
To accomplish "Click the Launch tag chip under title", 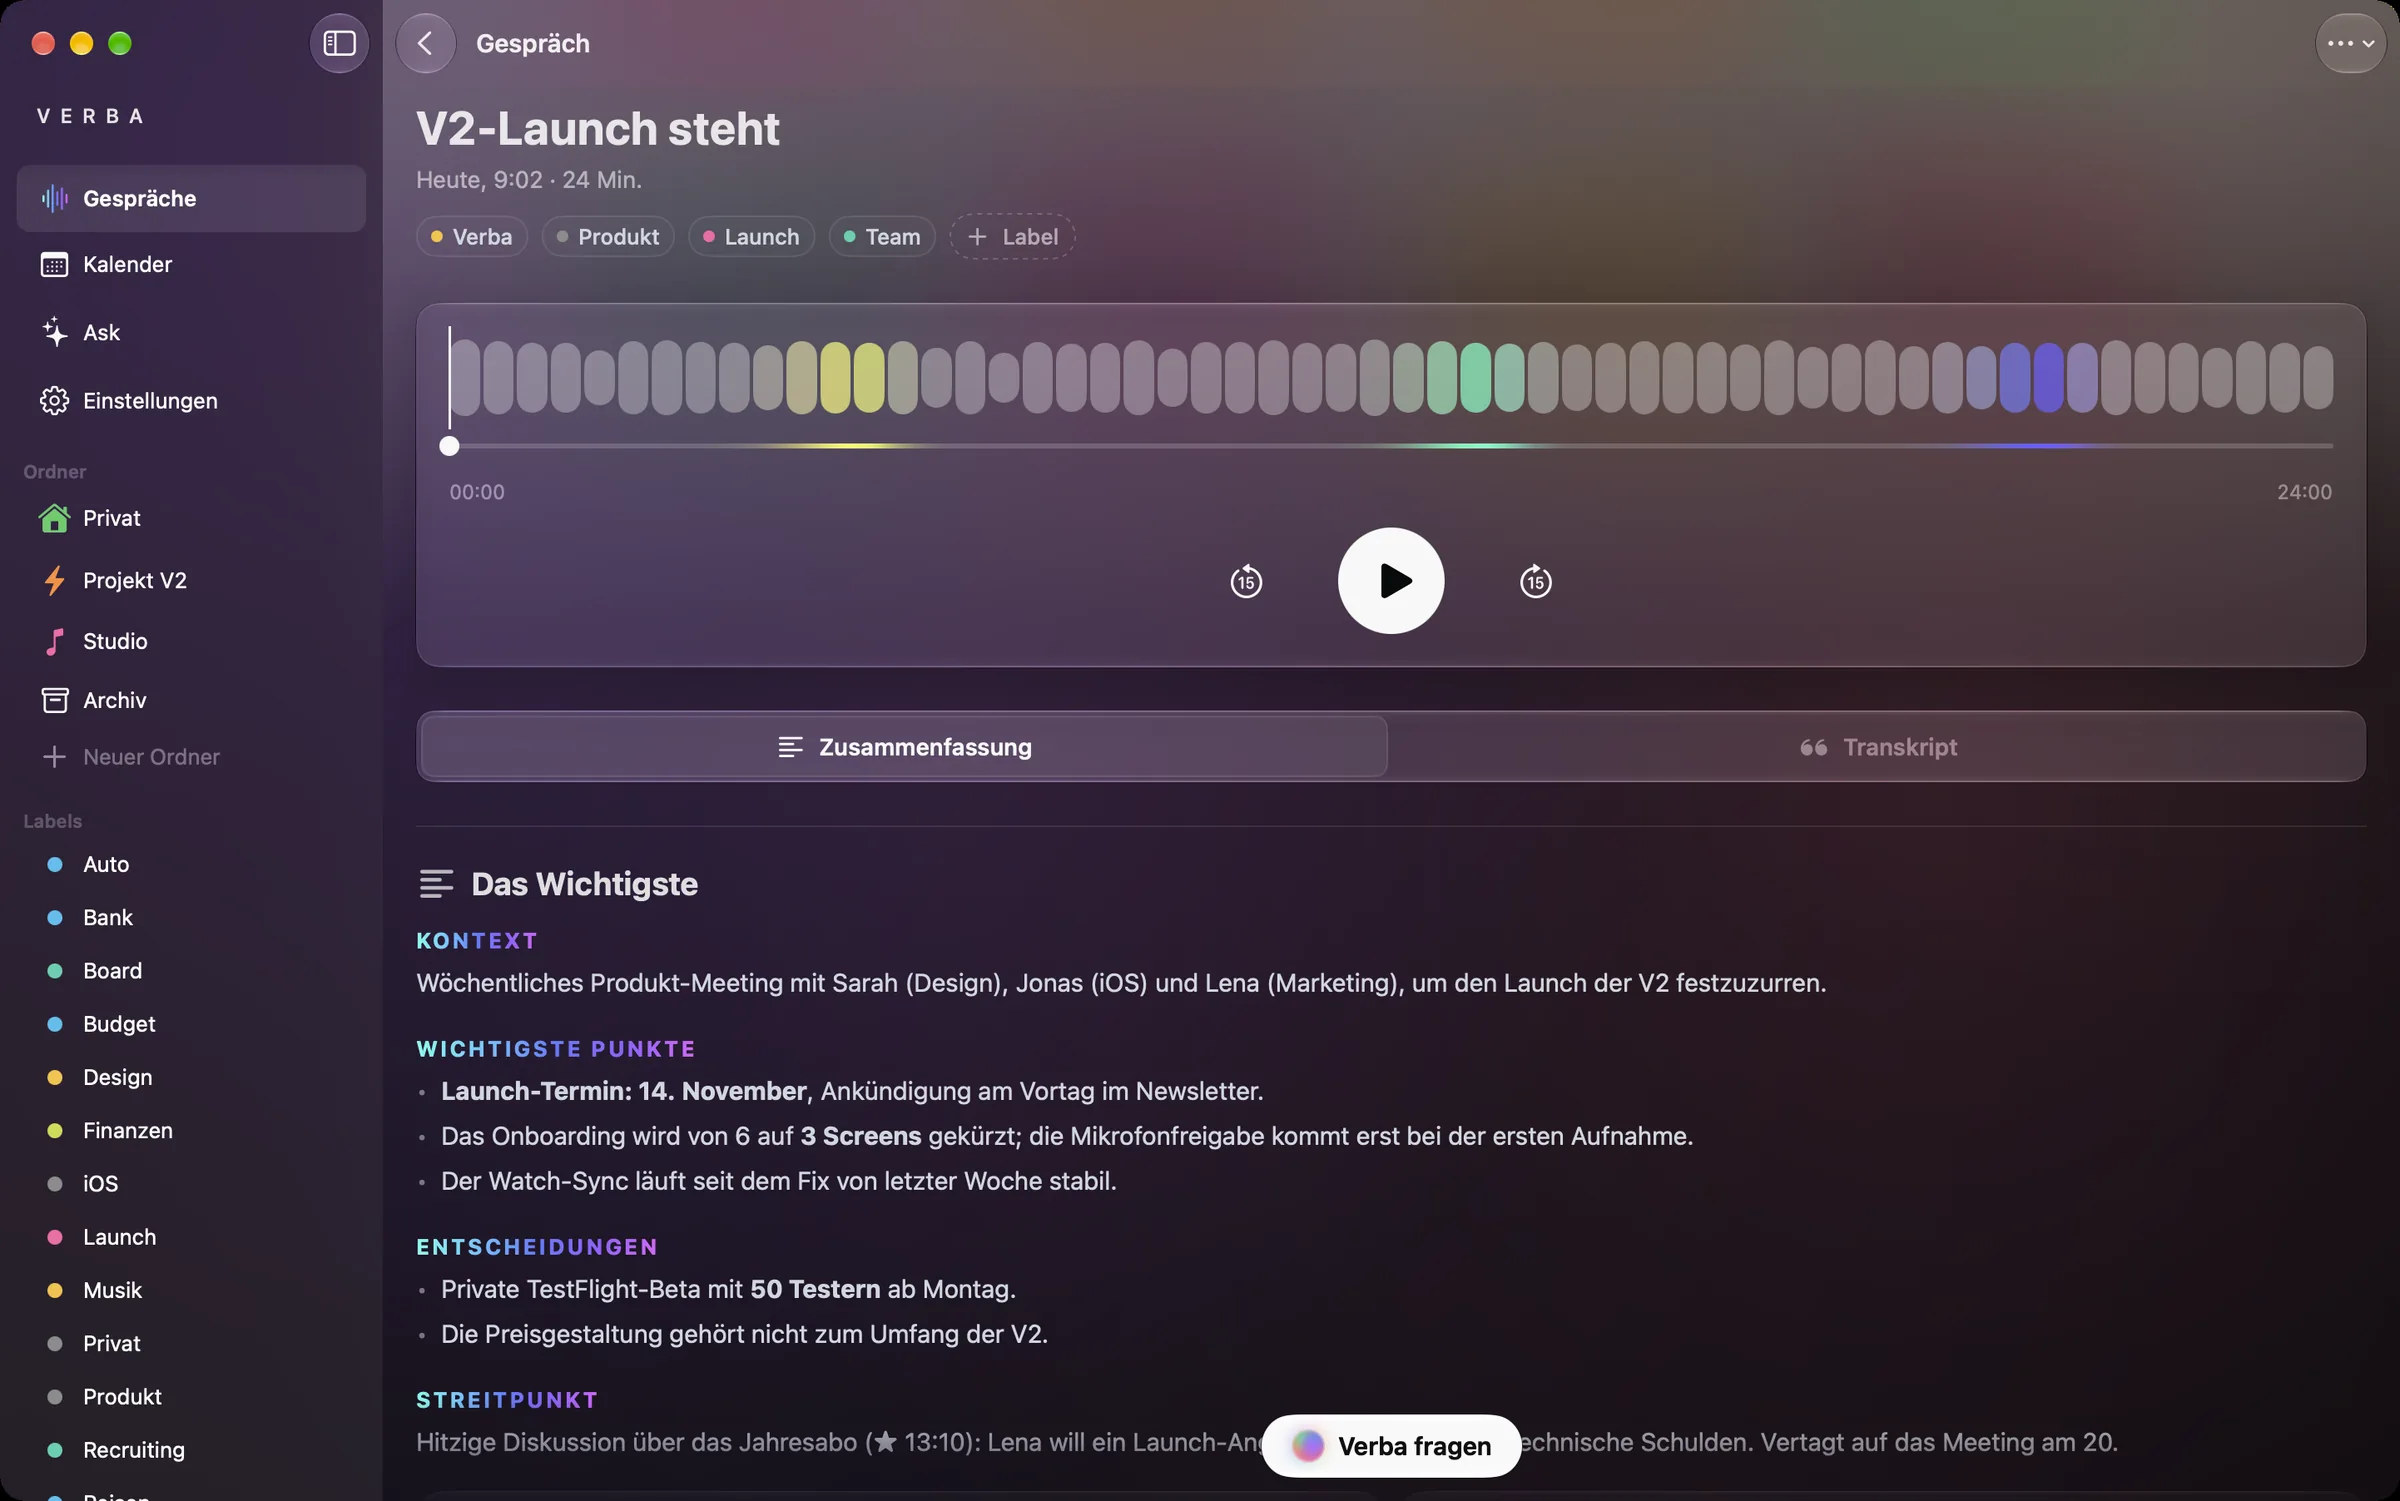I will (x=751, y=237).
